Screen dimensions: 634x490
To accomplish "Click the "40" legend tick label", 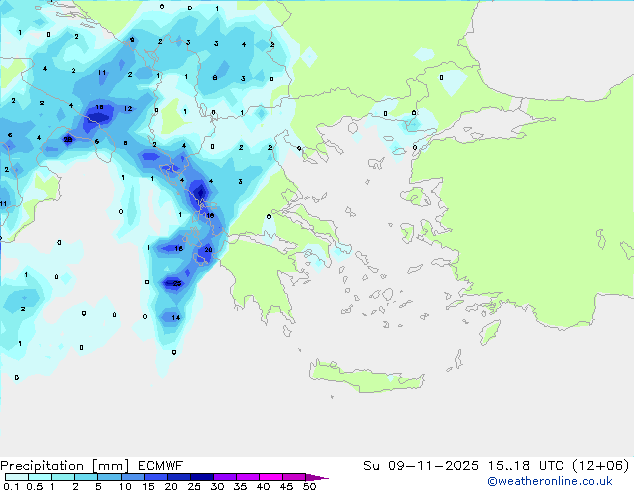I will tap(263, 486).
